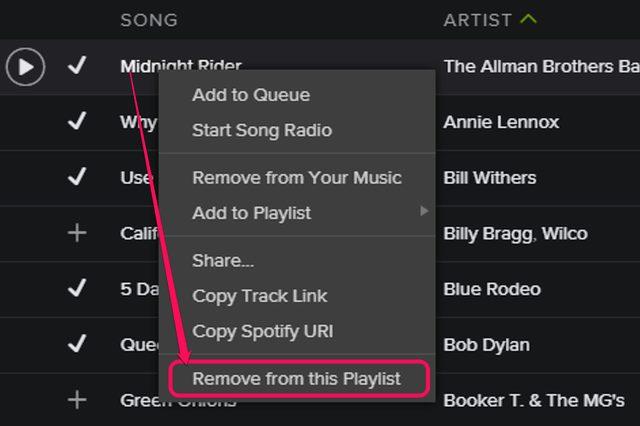Unsave the Bill Withers song checkmark
640x426 pixels.
point(77,178)
